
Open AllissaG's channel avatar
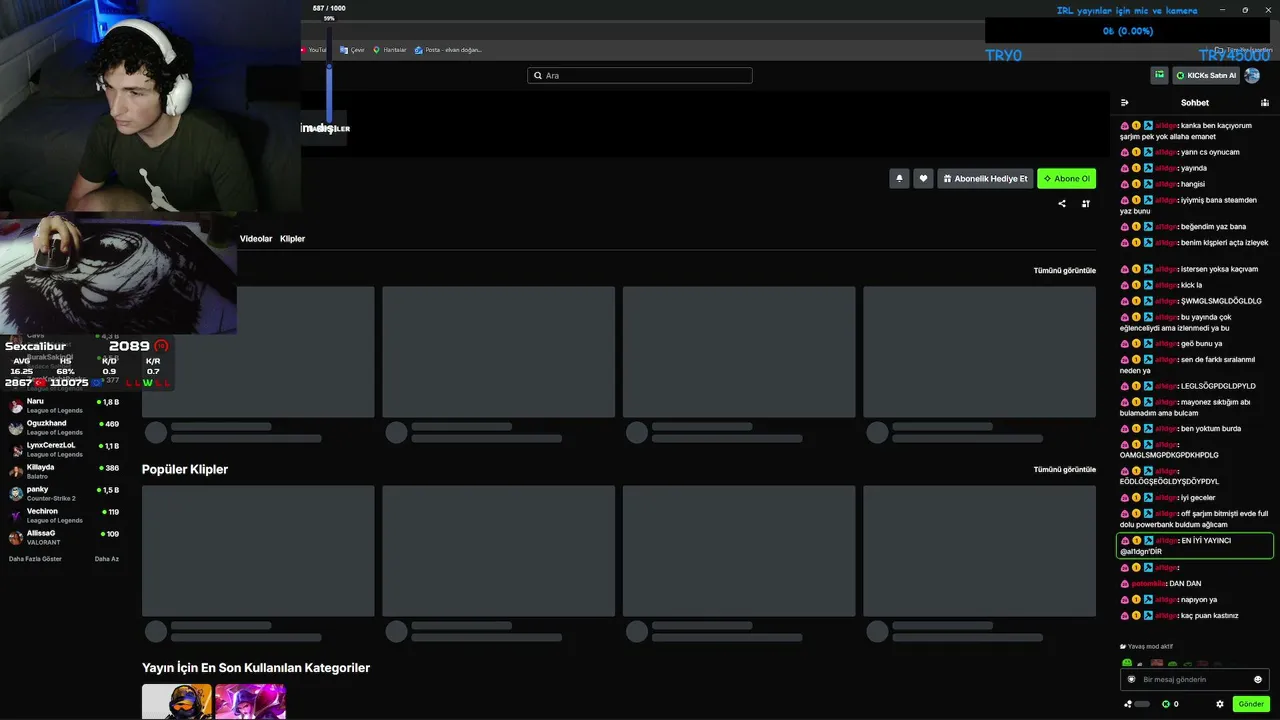16,538
